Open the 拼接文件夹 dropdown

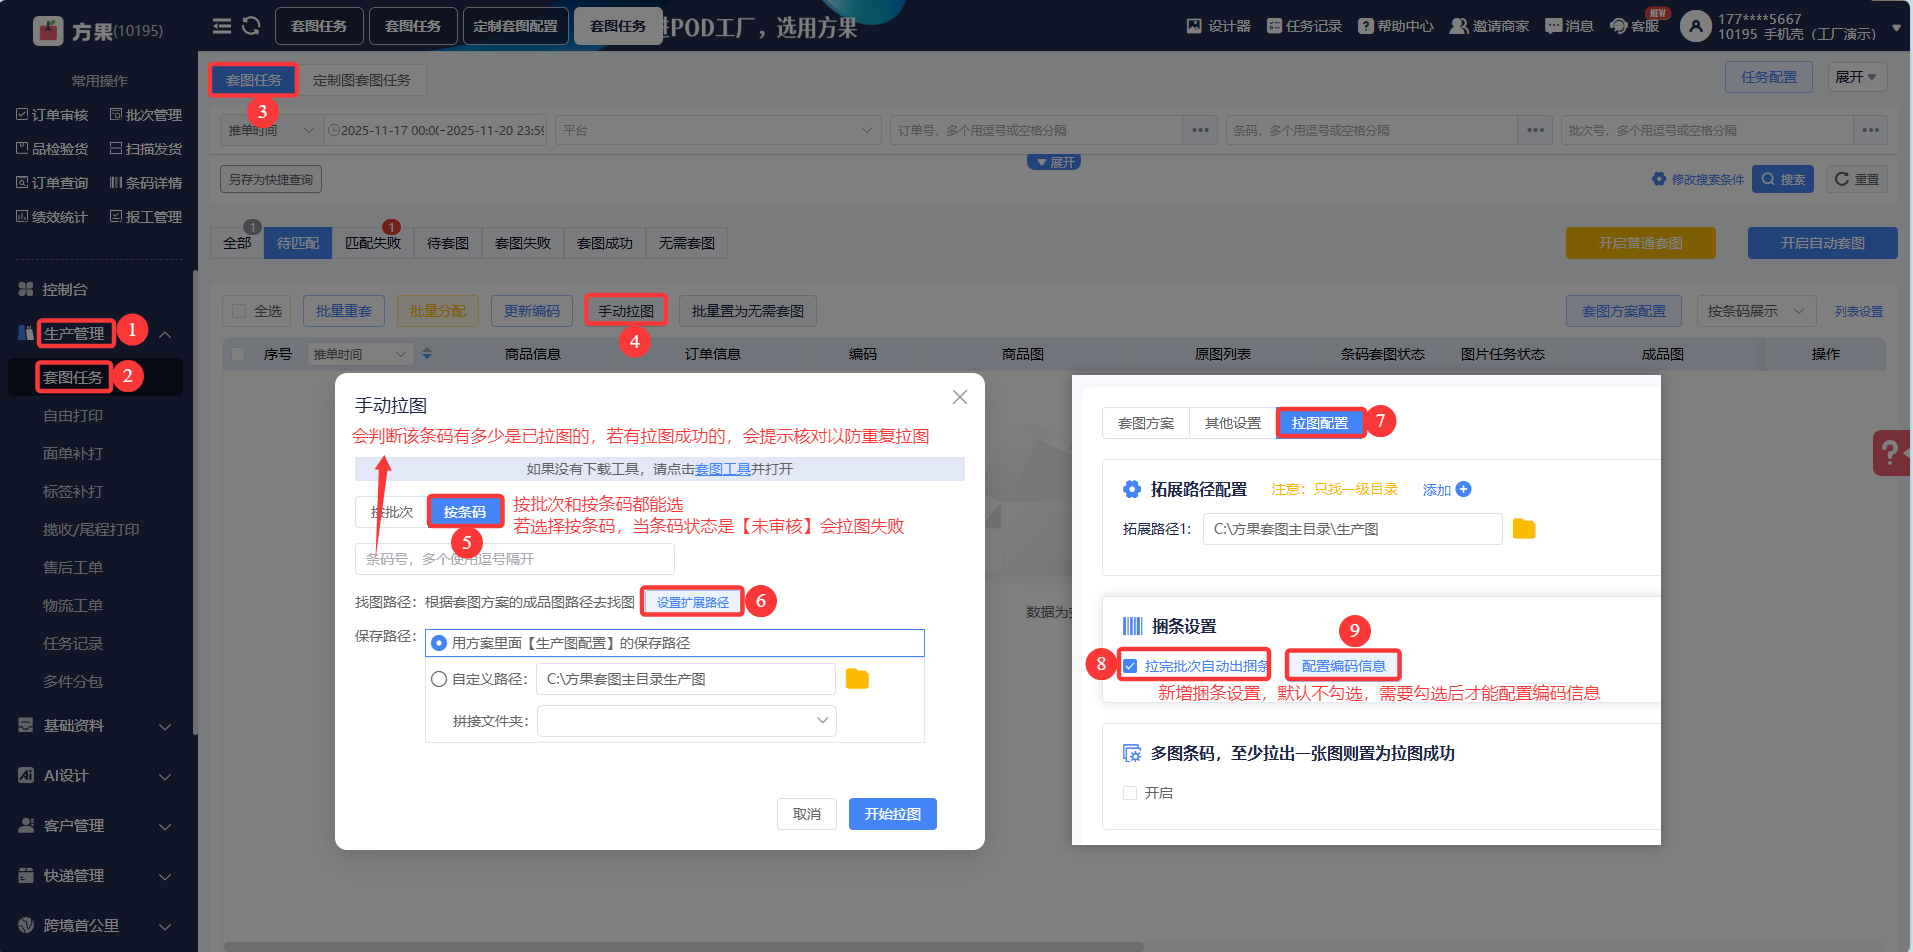tap(686, 721)
